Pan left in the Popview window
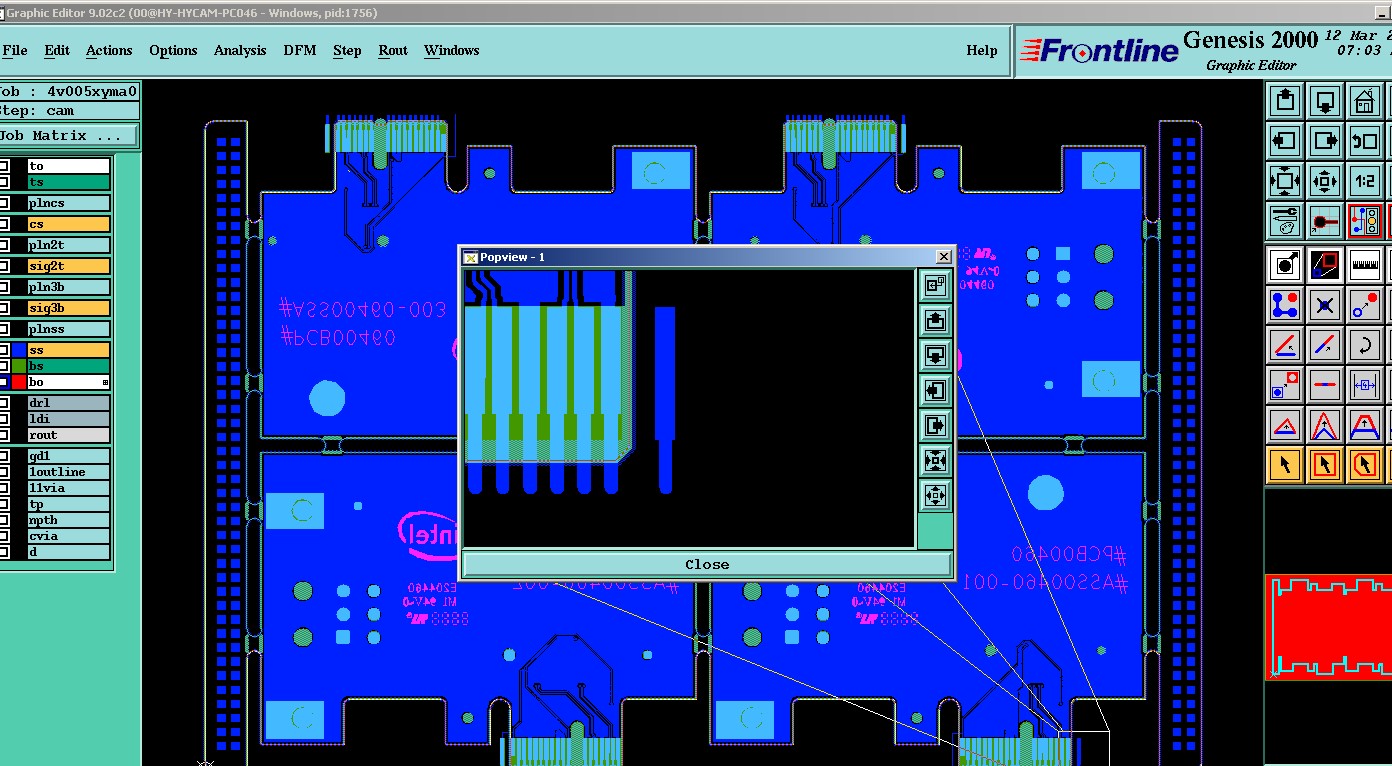 pos(935,390)
